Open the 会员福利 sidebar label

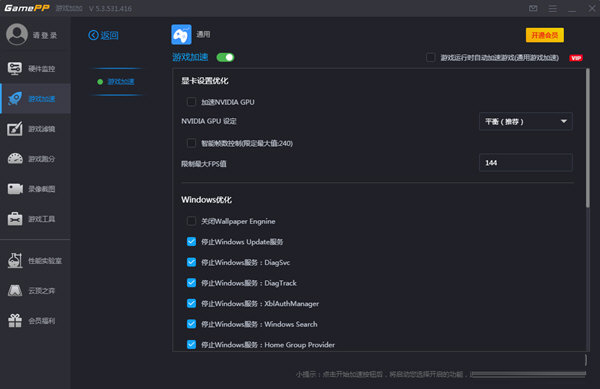(42, 321)
